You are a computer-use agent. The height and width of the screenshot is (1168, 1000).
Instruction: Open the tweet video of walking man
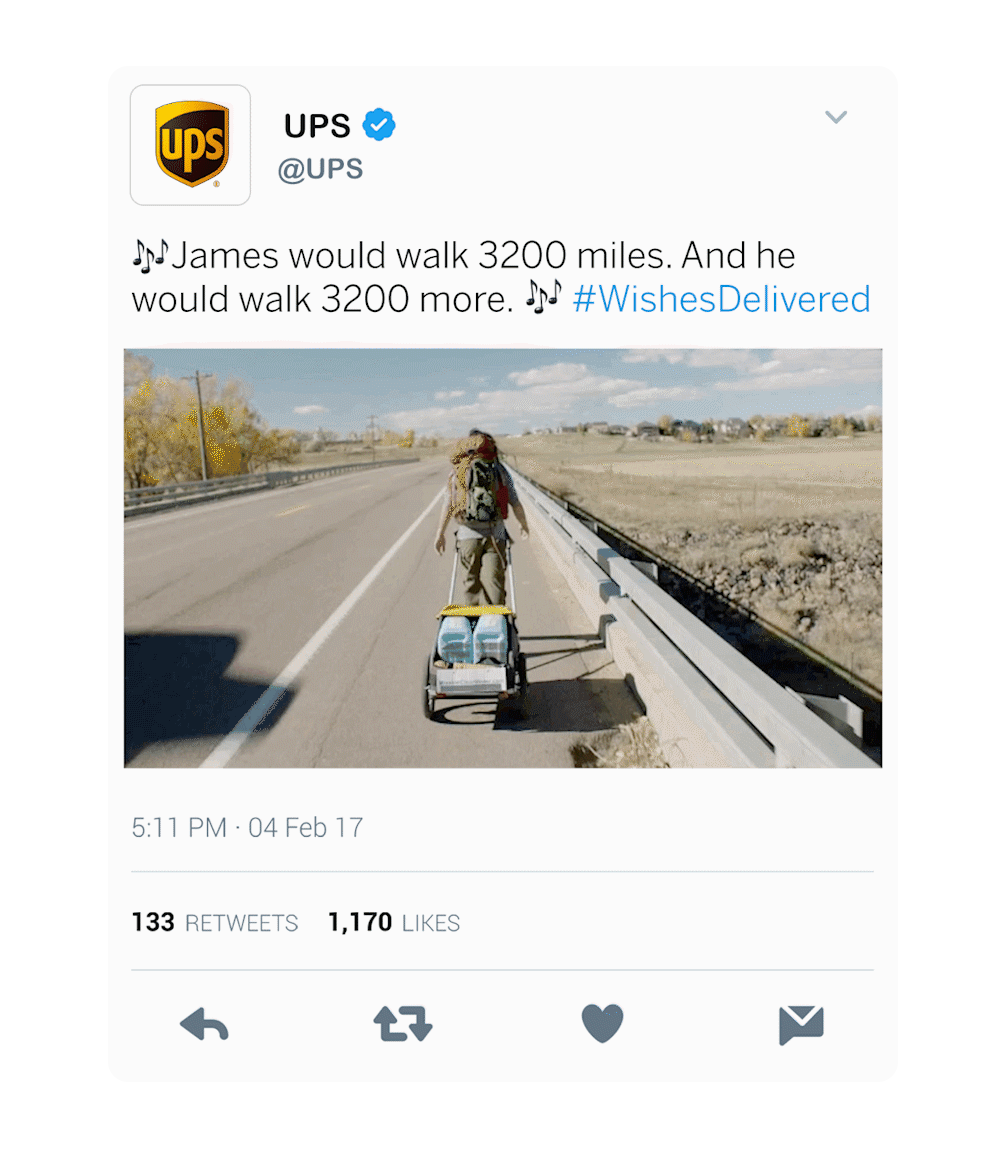pos(503,558)
